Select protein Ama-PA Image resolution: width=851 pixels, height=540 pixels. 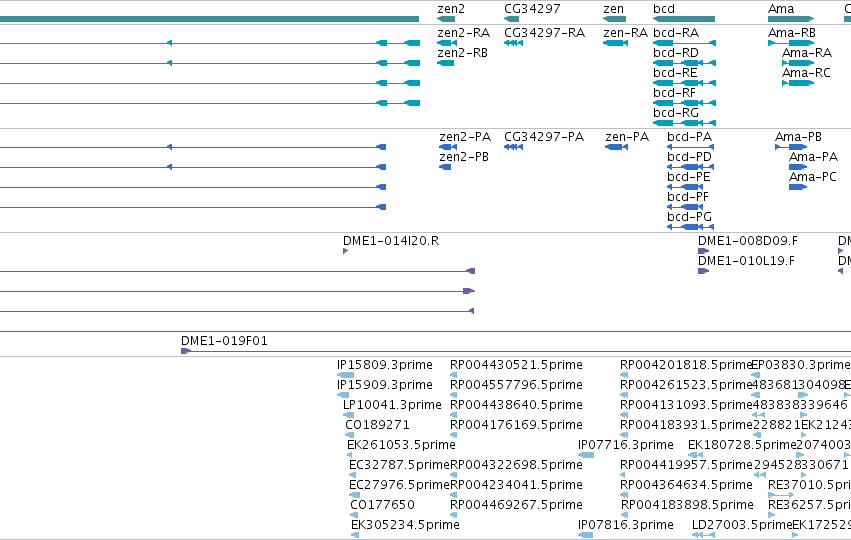(x=798, y=167)
